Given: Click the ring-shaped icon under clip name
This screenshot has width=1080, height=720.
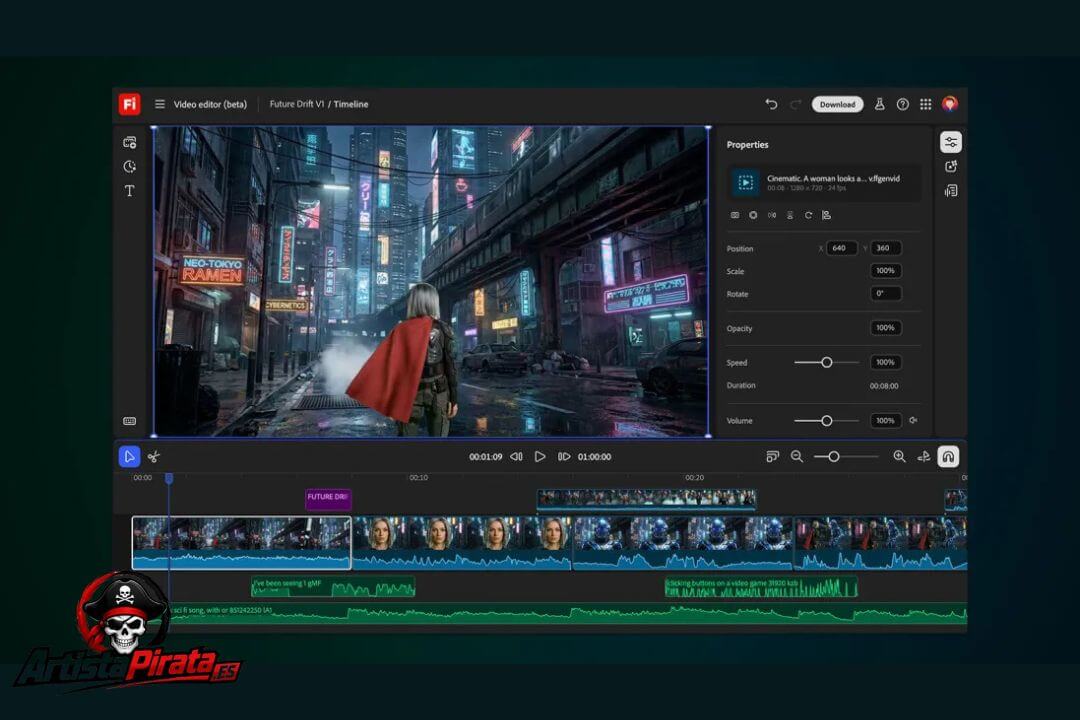Looking at the screenshot, I should [x=753, y=215].
